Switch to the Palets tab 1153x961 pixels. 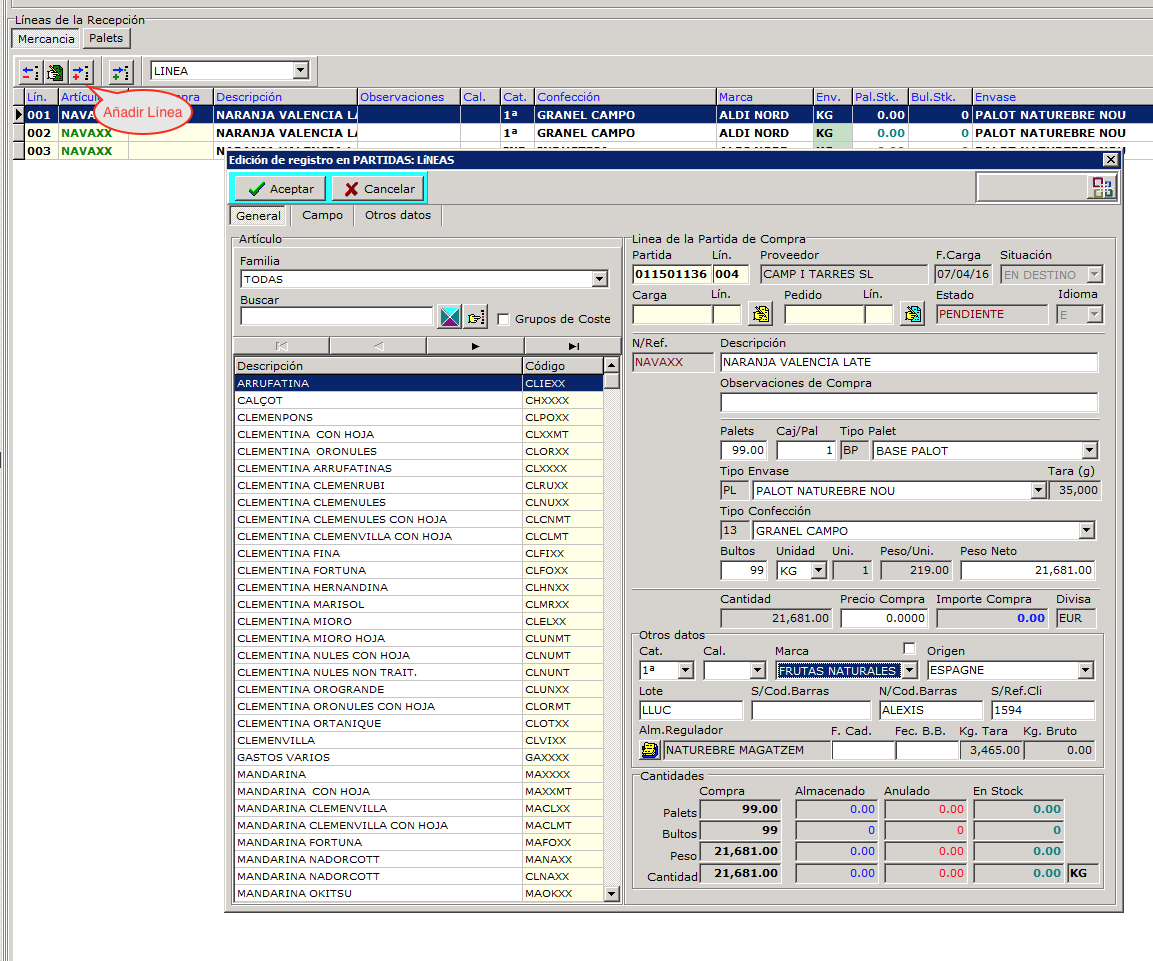pyautogui.click(x=106, y=39)
